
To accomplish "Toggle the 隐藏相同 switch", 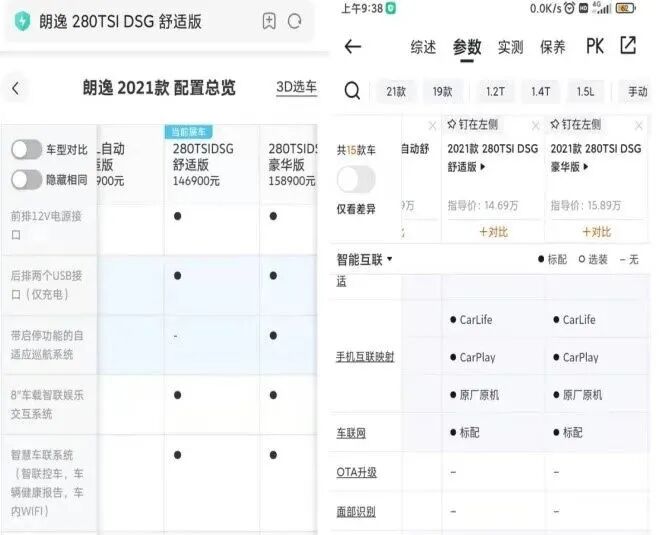I will pyautogui.click(x=26, y=179).
